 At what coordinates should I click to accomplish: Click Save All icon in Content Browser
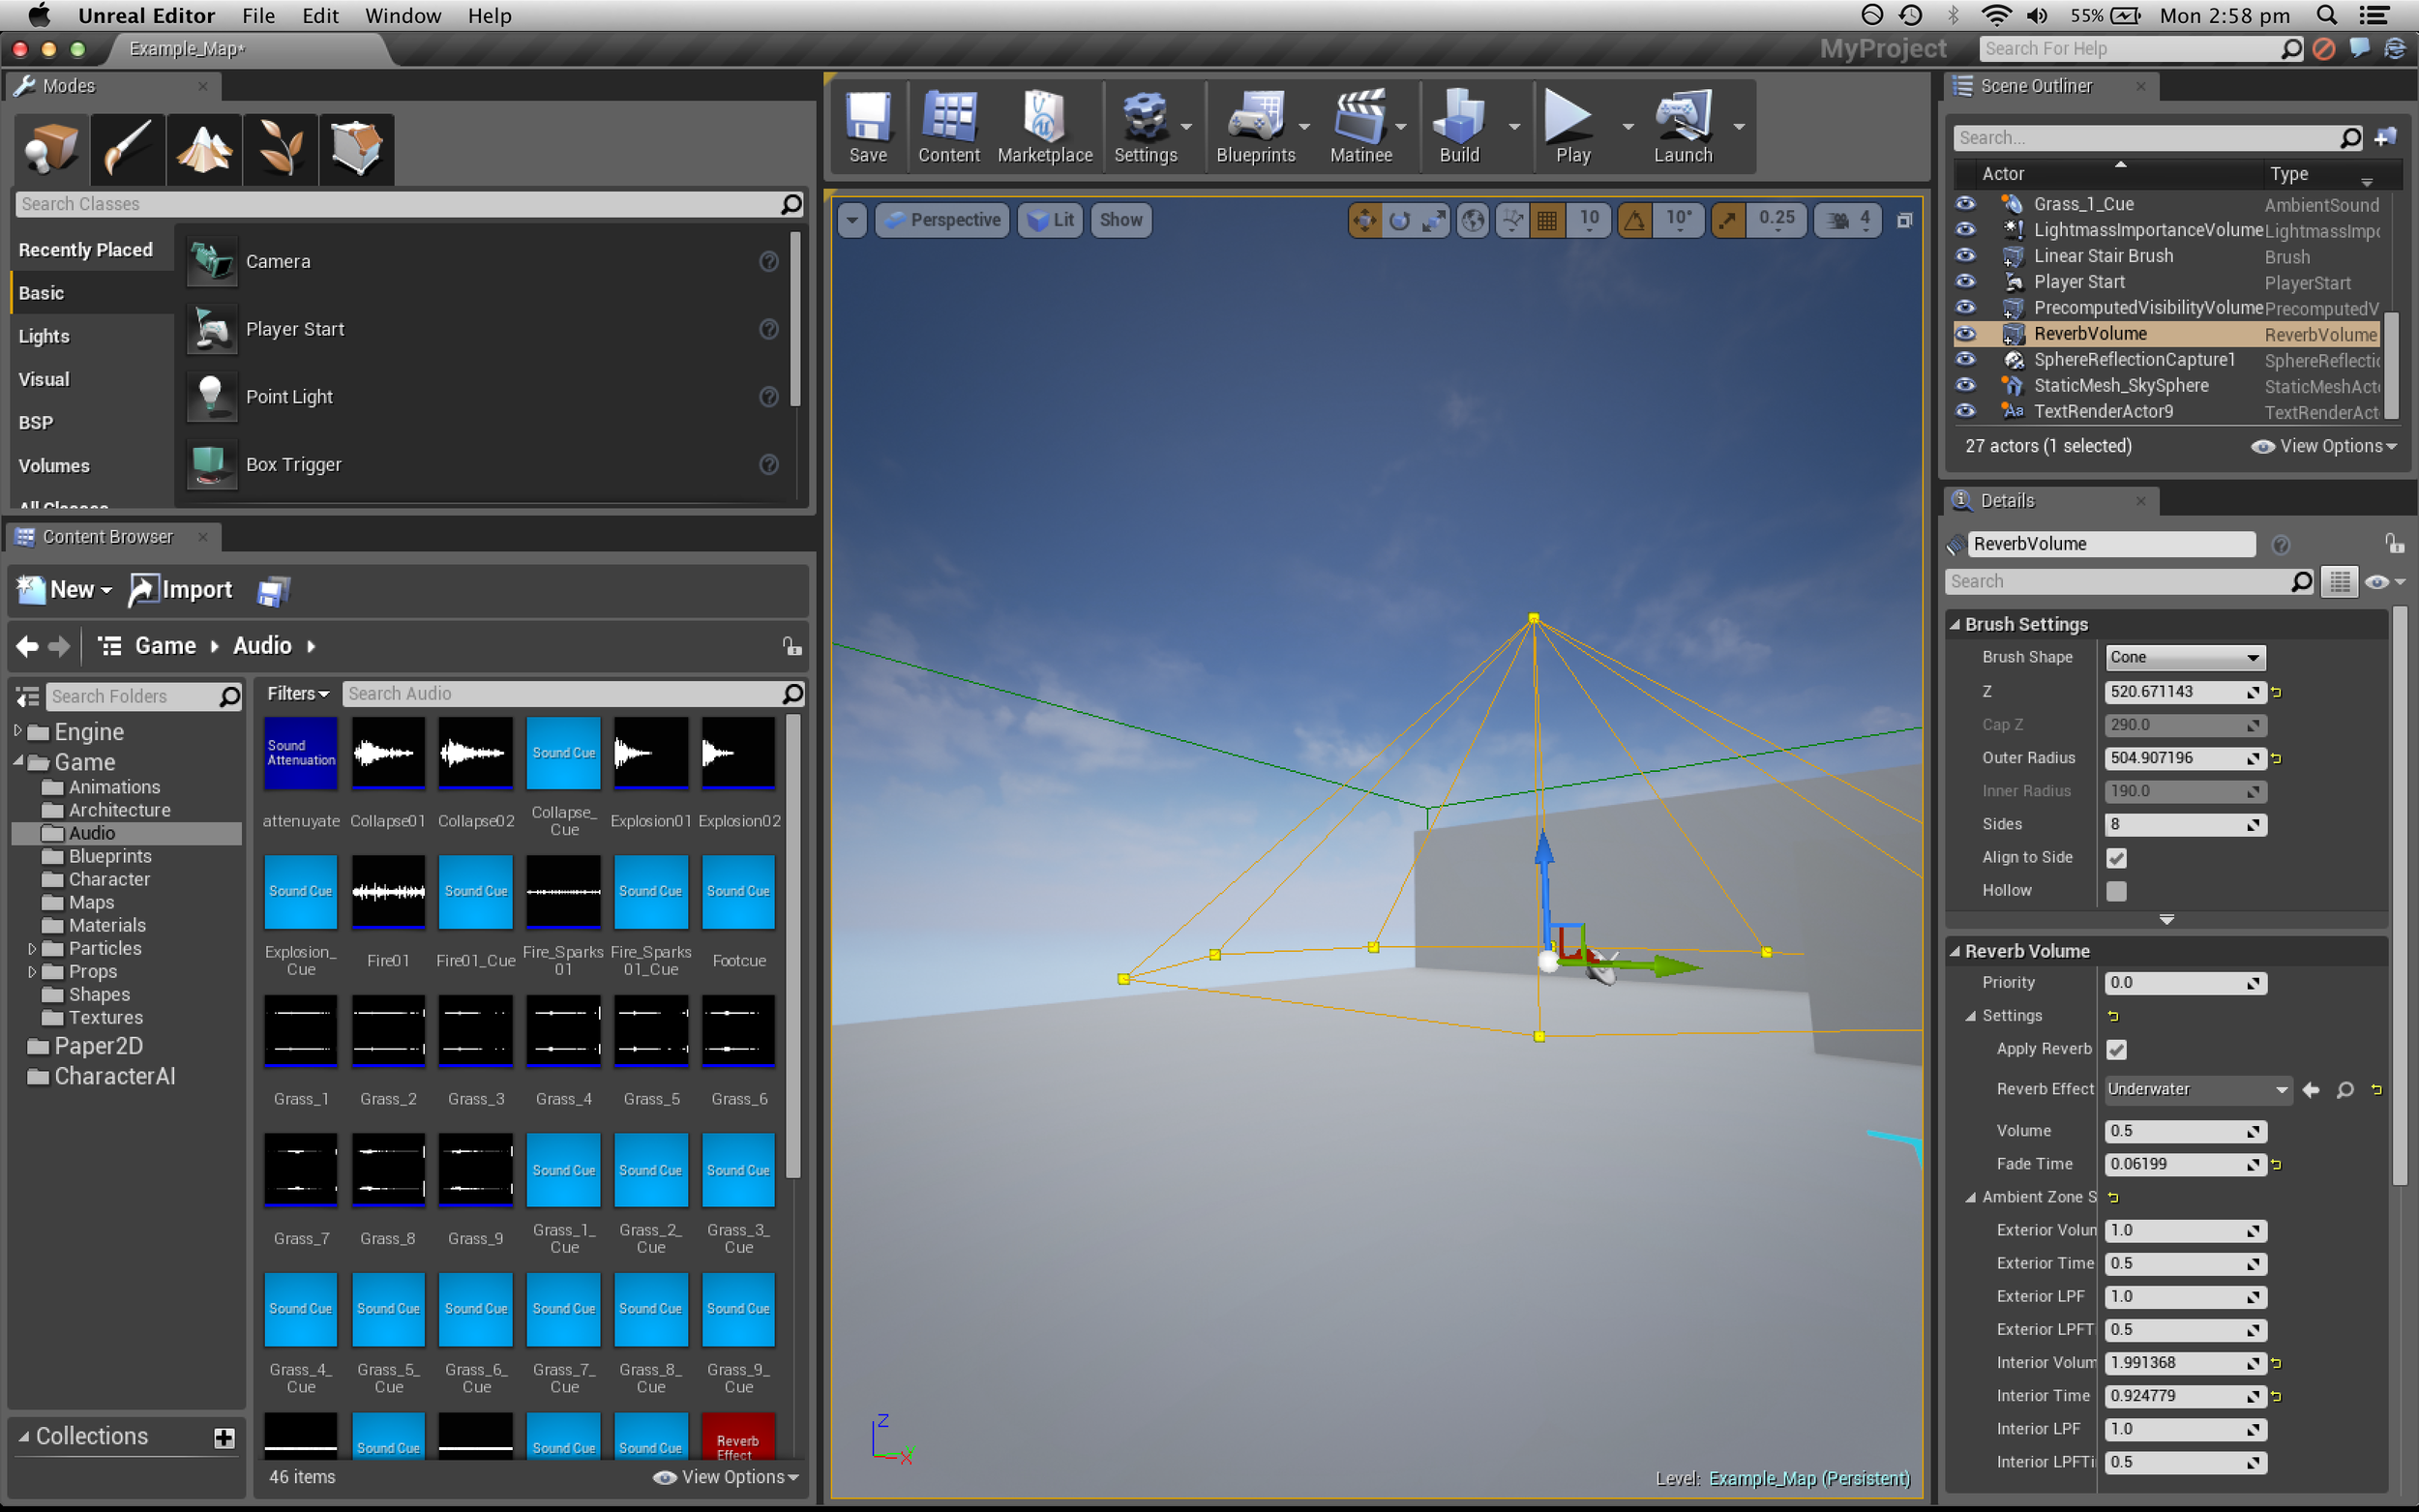pyautogui.click(x=273, y=591)
